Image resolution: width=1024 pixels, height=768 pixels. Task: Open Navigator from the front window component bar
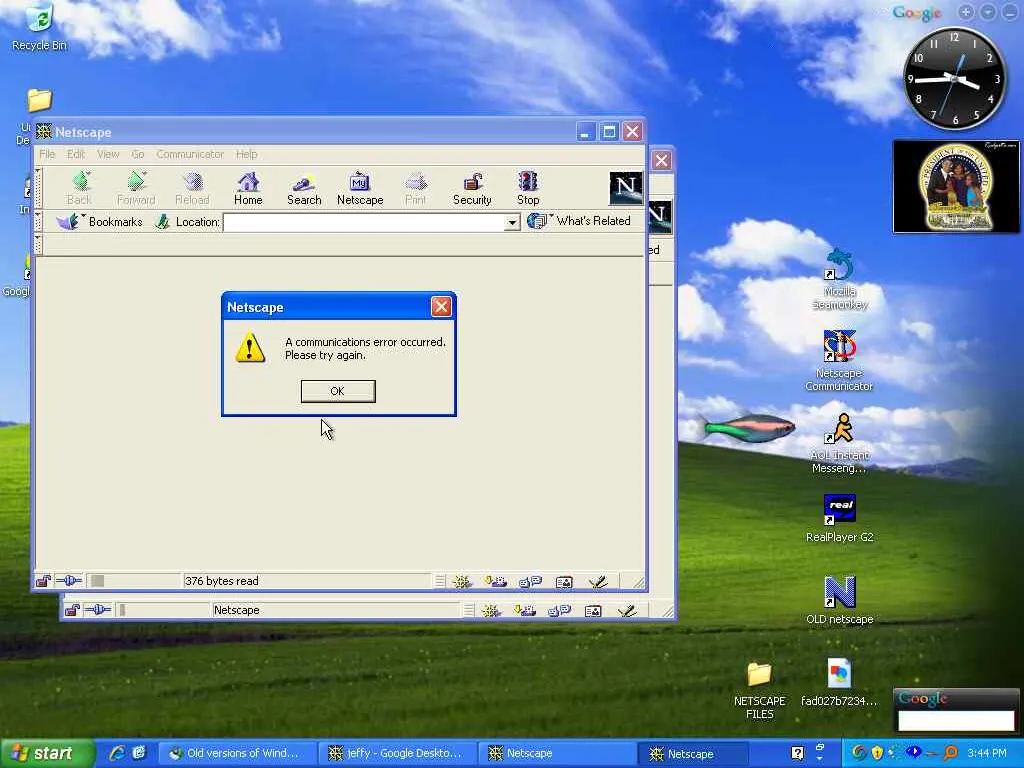pyautogui.click(x=462, y=581)
